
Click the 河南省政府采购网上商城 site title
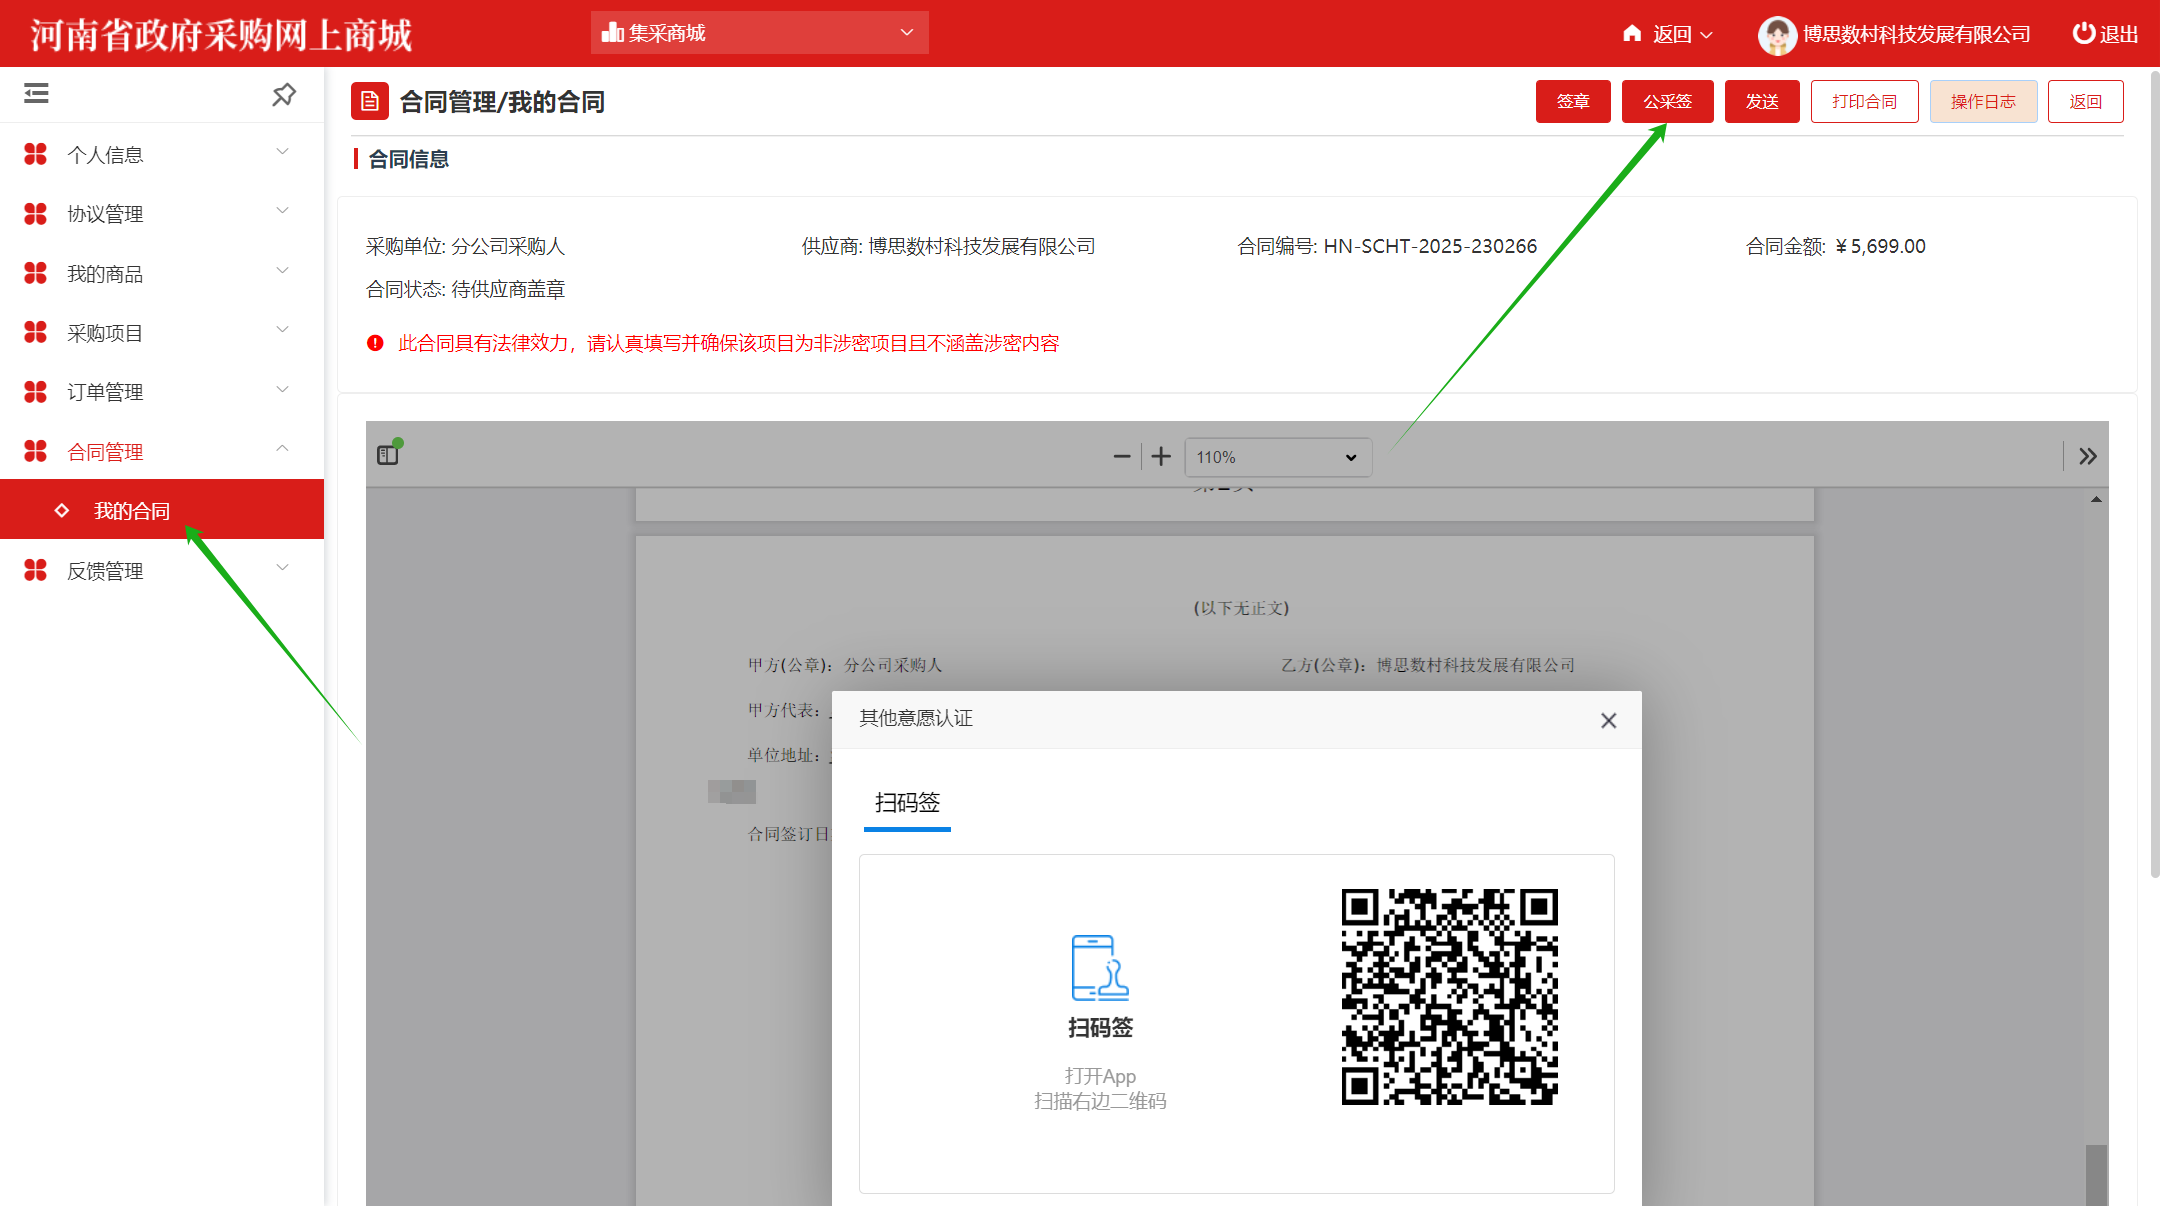coord(221,35)
